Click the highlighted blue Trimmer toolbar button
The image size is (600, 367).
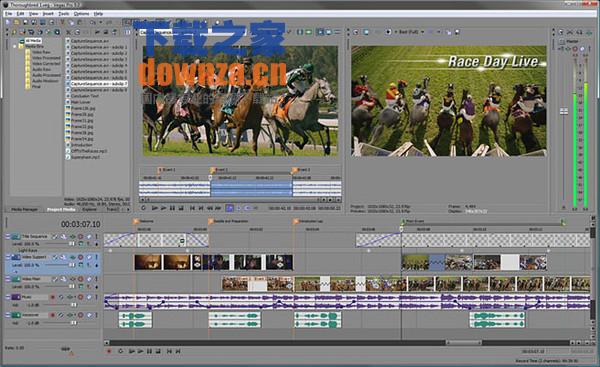pos(229,208)
